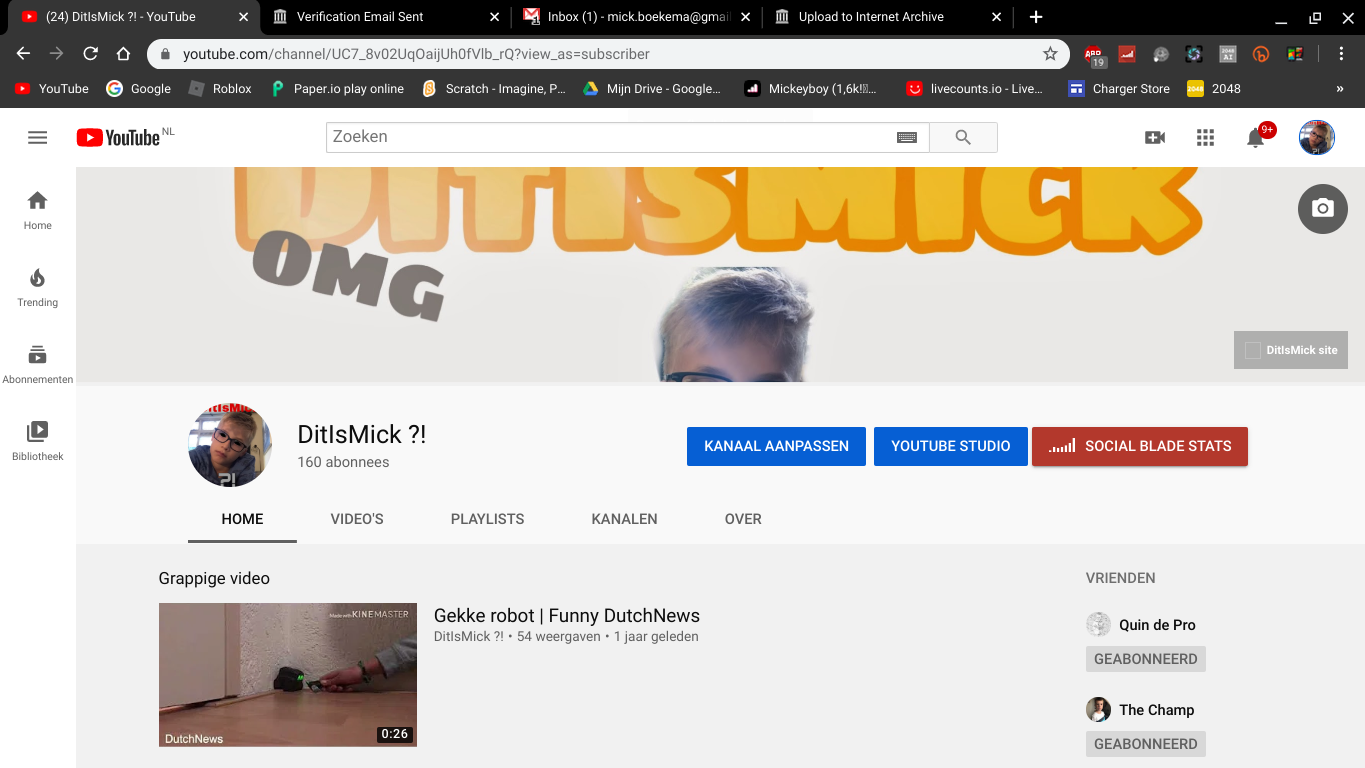Reload the page
Screen dimensions: 1365x768
[x=90, y=54]
